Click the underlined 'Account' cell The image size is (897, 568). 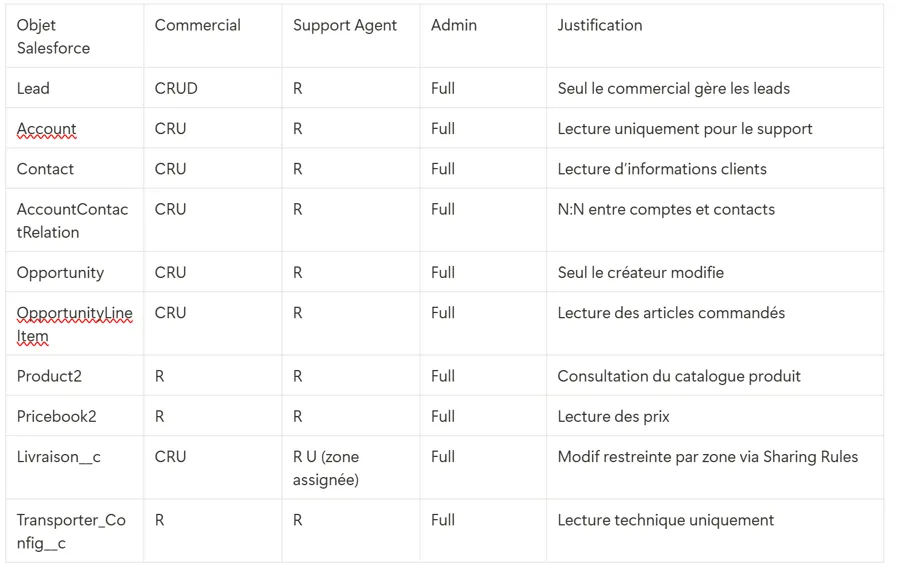point(46,129)
